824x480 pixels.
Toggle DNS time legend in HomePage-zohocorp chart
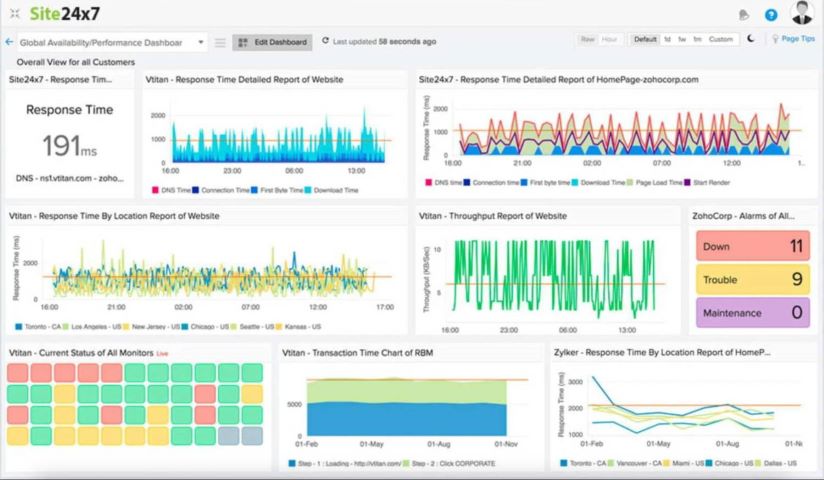coord(444,183)
